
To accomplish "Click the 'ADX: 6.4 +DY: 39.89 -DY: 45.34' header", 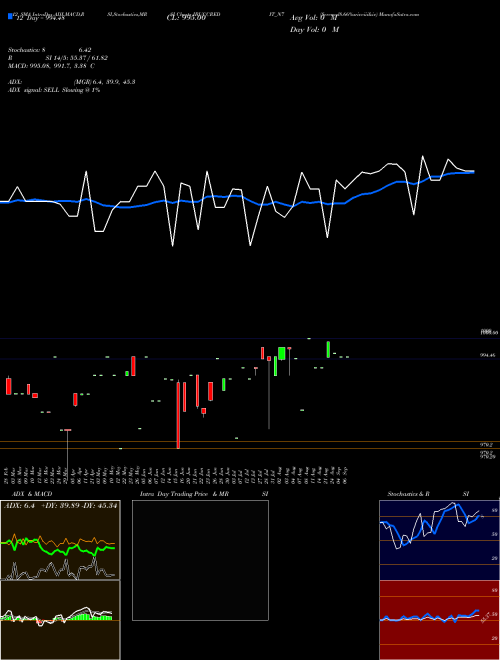I will 60,505.
